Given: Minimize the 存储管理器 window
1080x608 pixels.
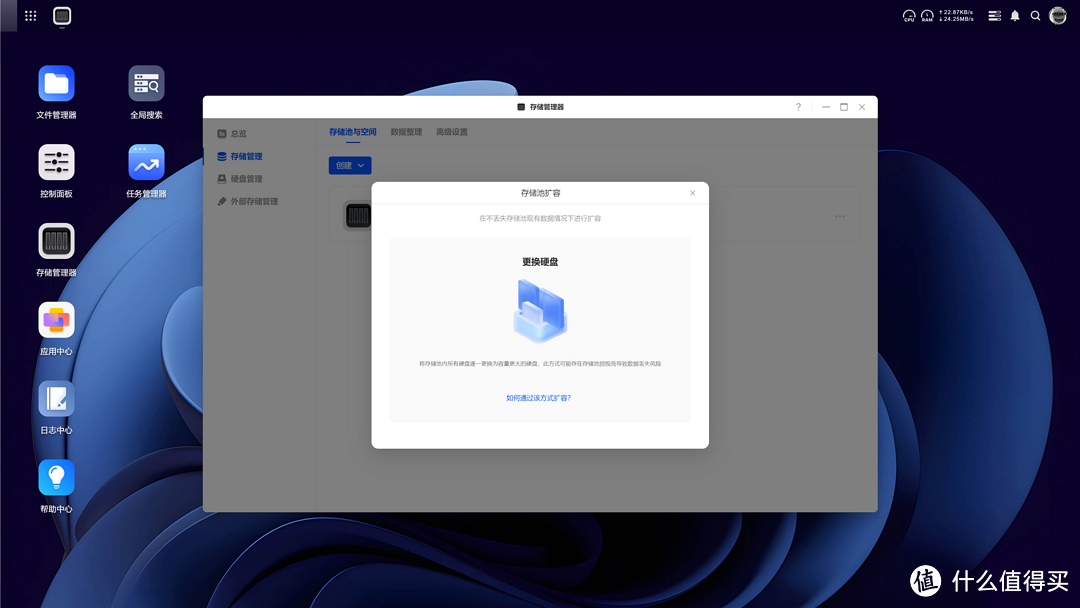Looking at the screenshot, I should point(825,107).
